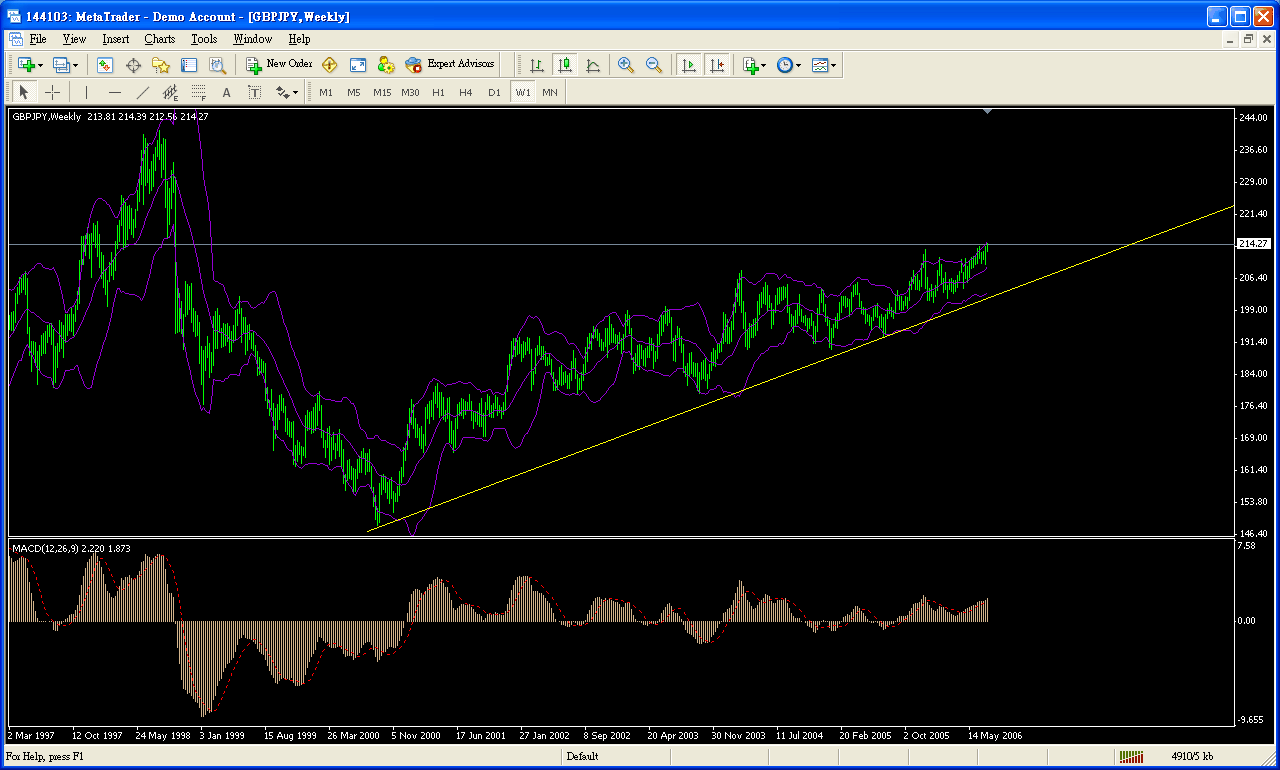This screenshot has height=770, width=1280.
Task: Click the arrows objects icon
Action: pos(282,92)
